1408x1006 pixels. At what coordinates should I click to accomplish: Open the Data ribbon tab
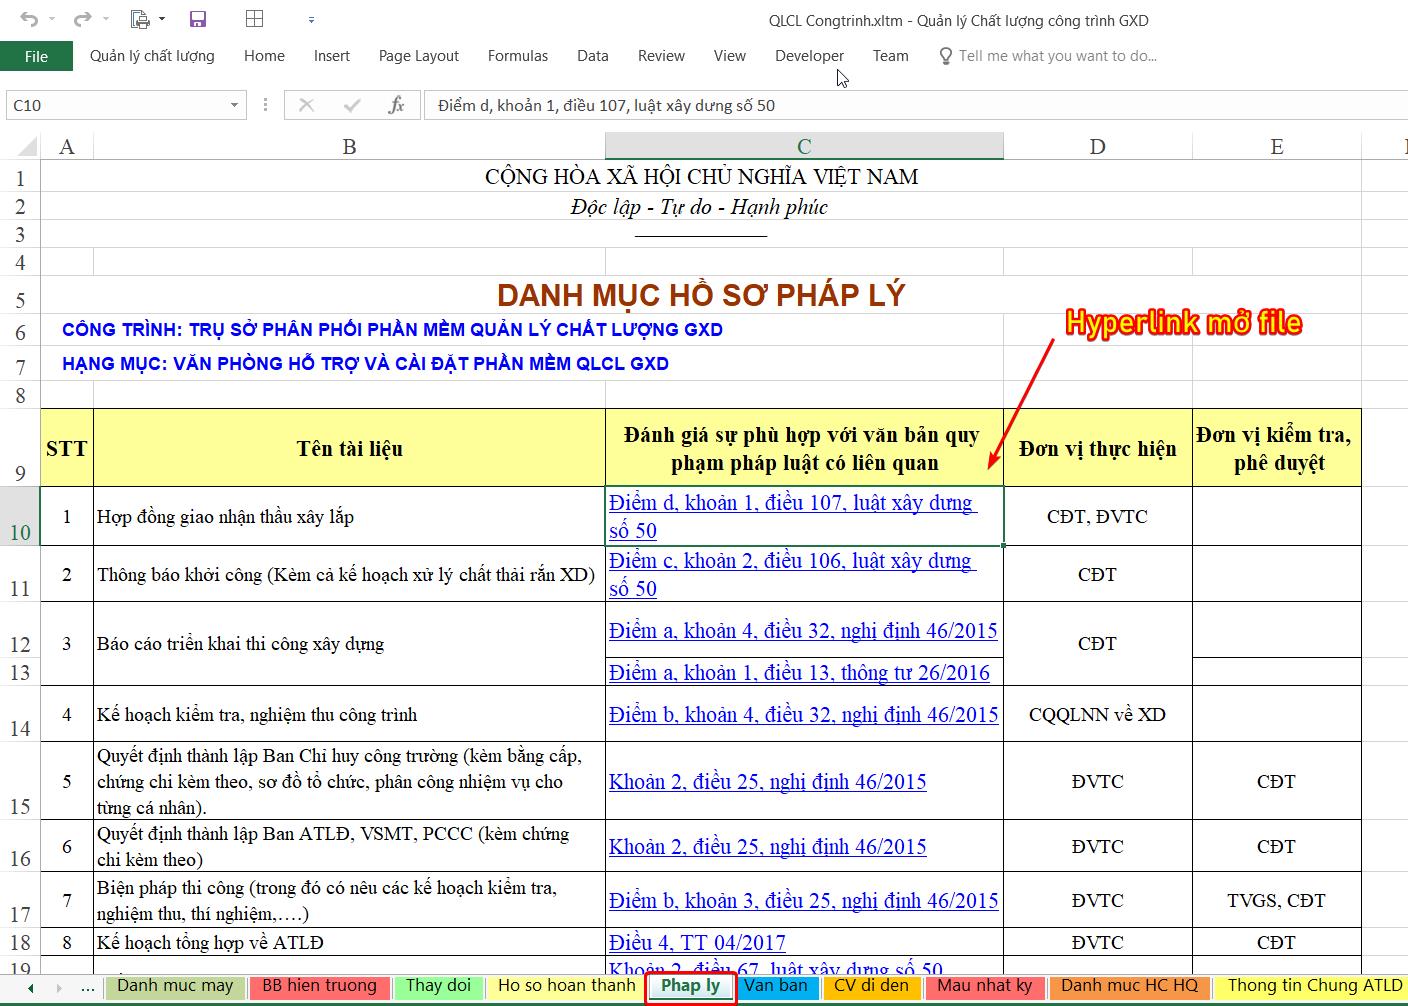click(593, 56)
